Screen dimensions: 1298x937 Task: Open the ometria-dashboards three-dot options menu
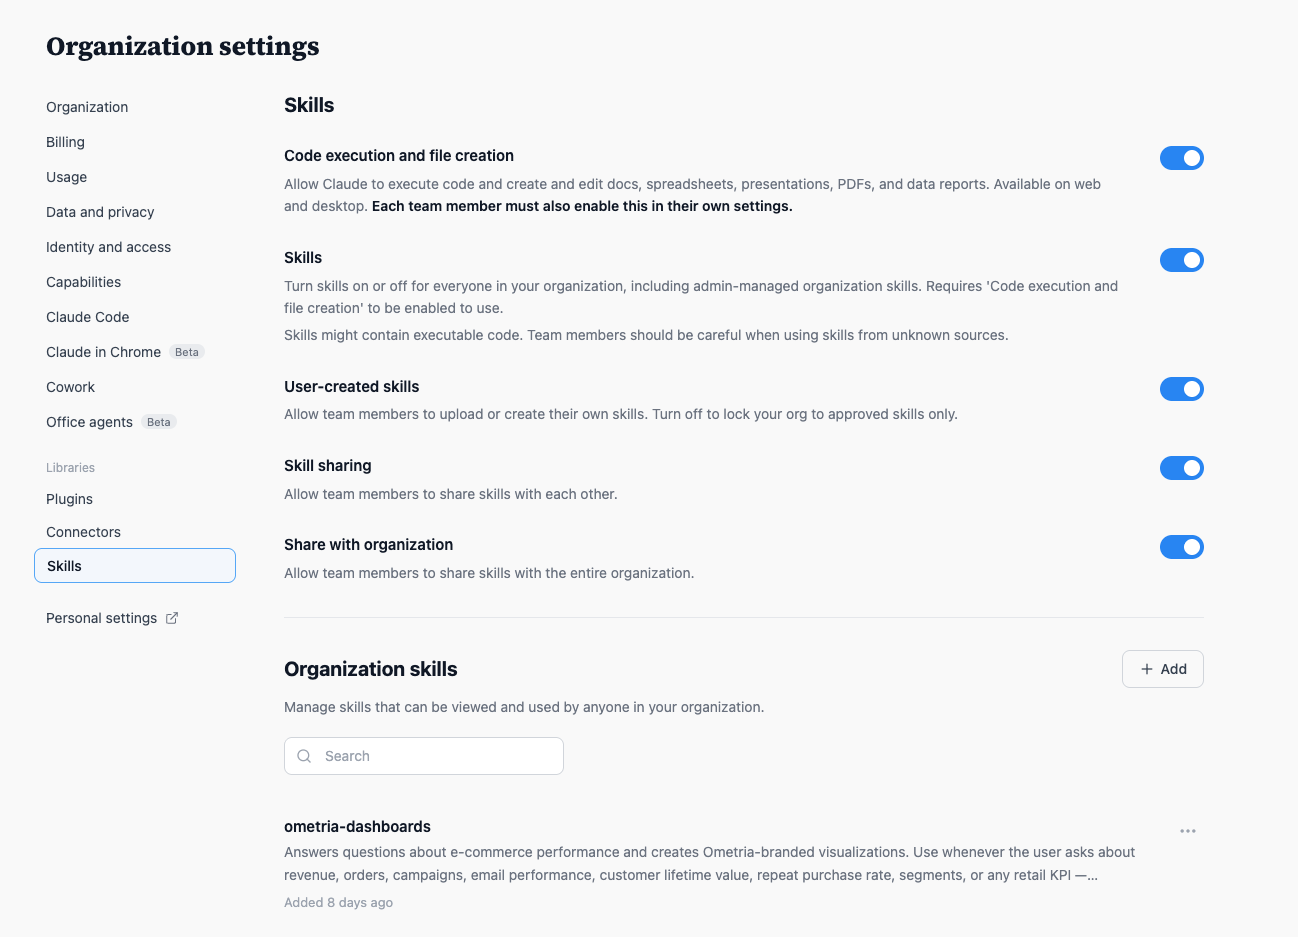1188,831
